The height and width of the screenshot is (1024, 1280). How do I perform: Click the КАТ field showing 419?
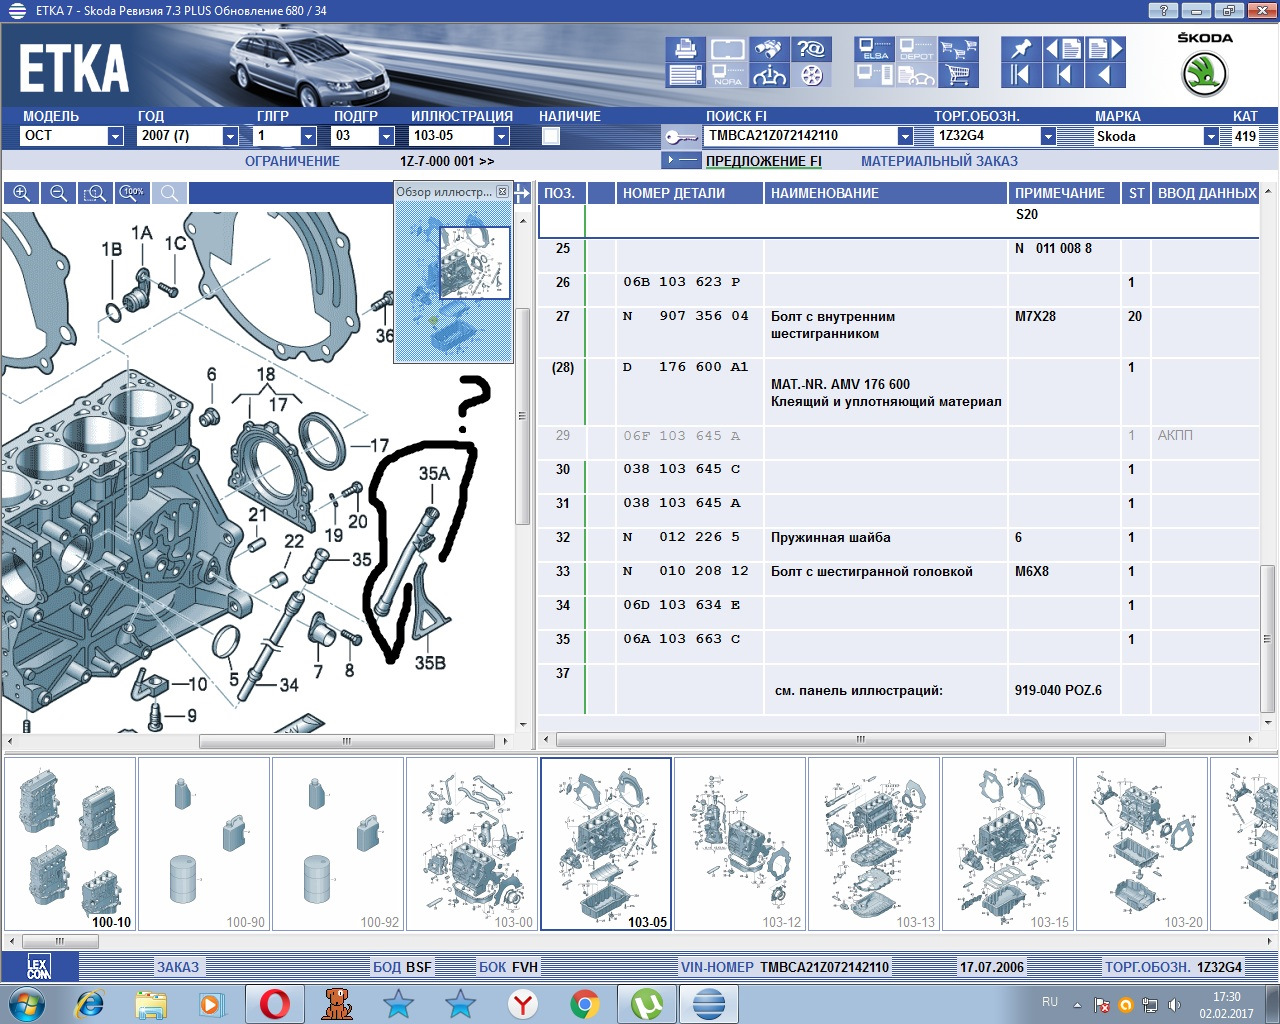click(1245, 136)
